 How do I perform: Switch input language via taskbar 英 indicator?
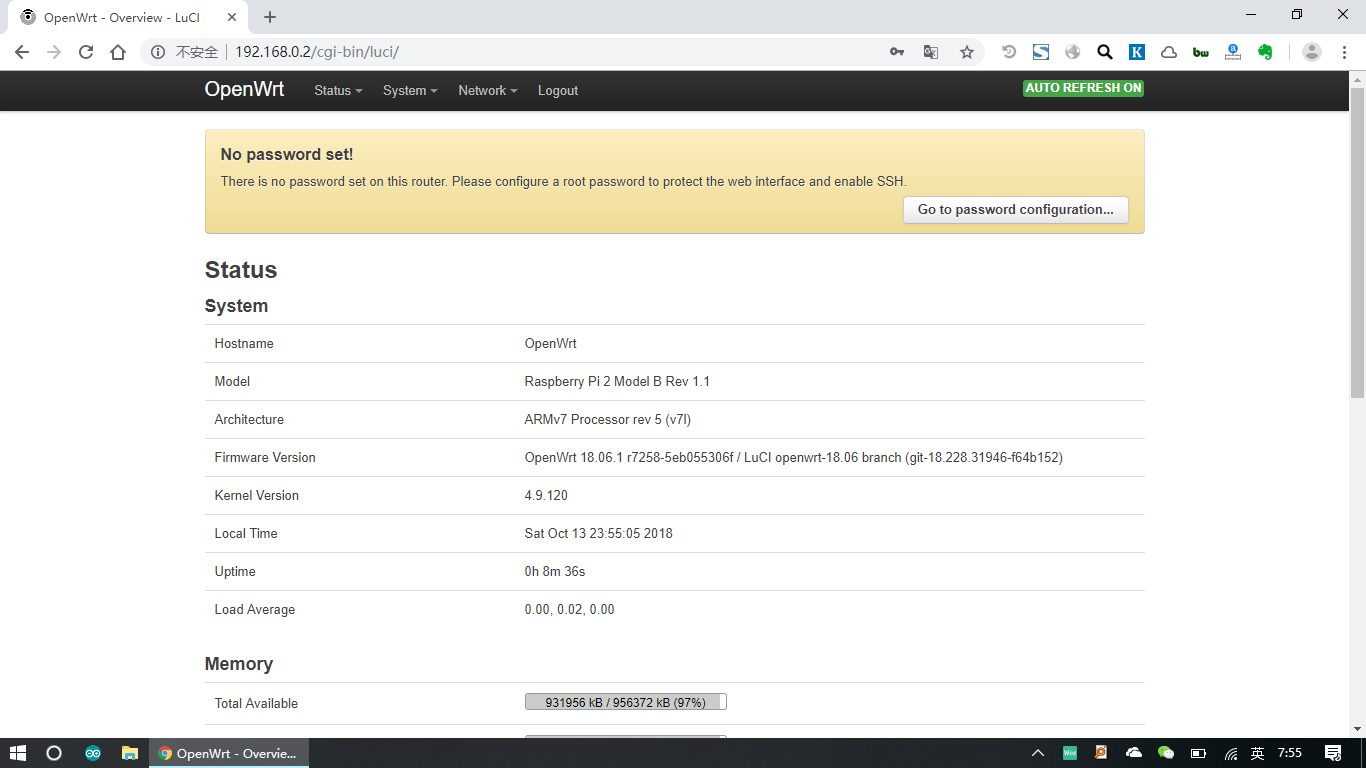[1257, 753]
